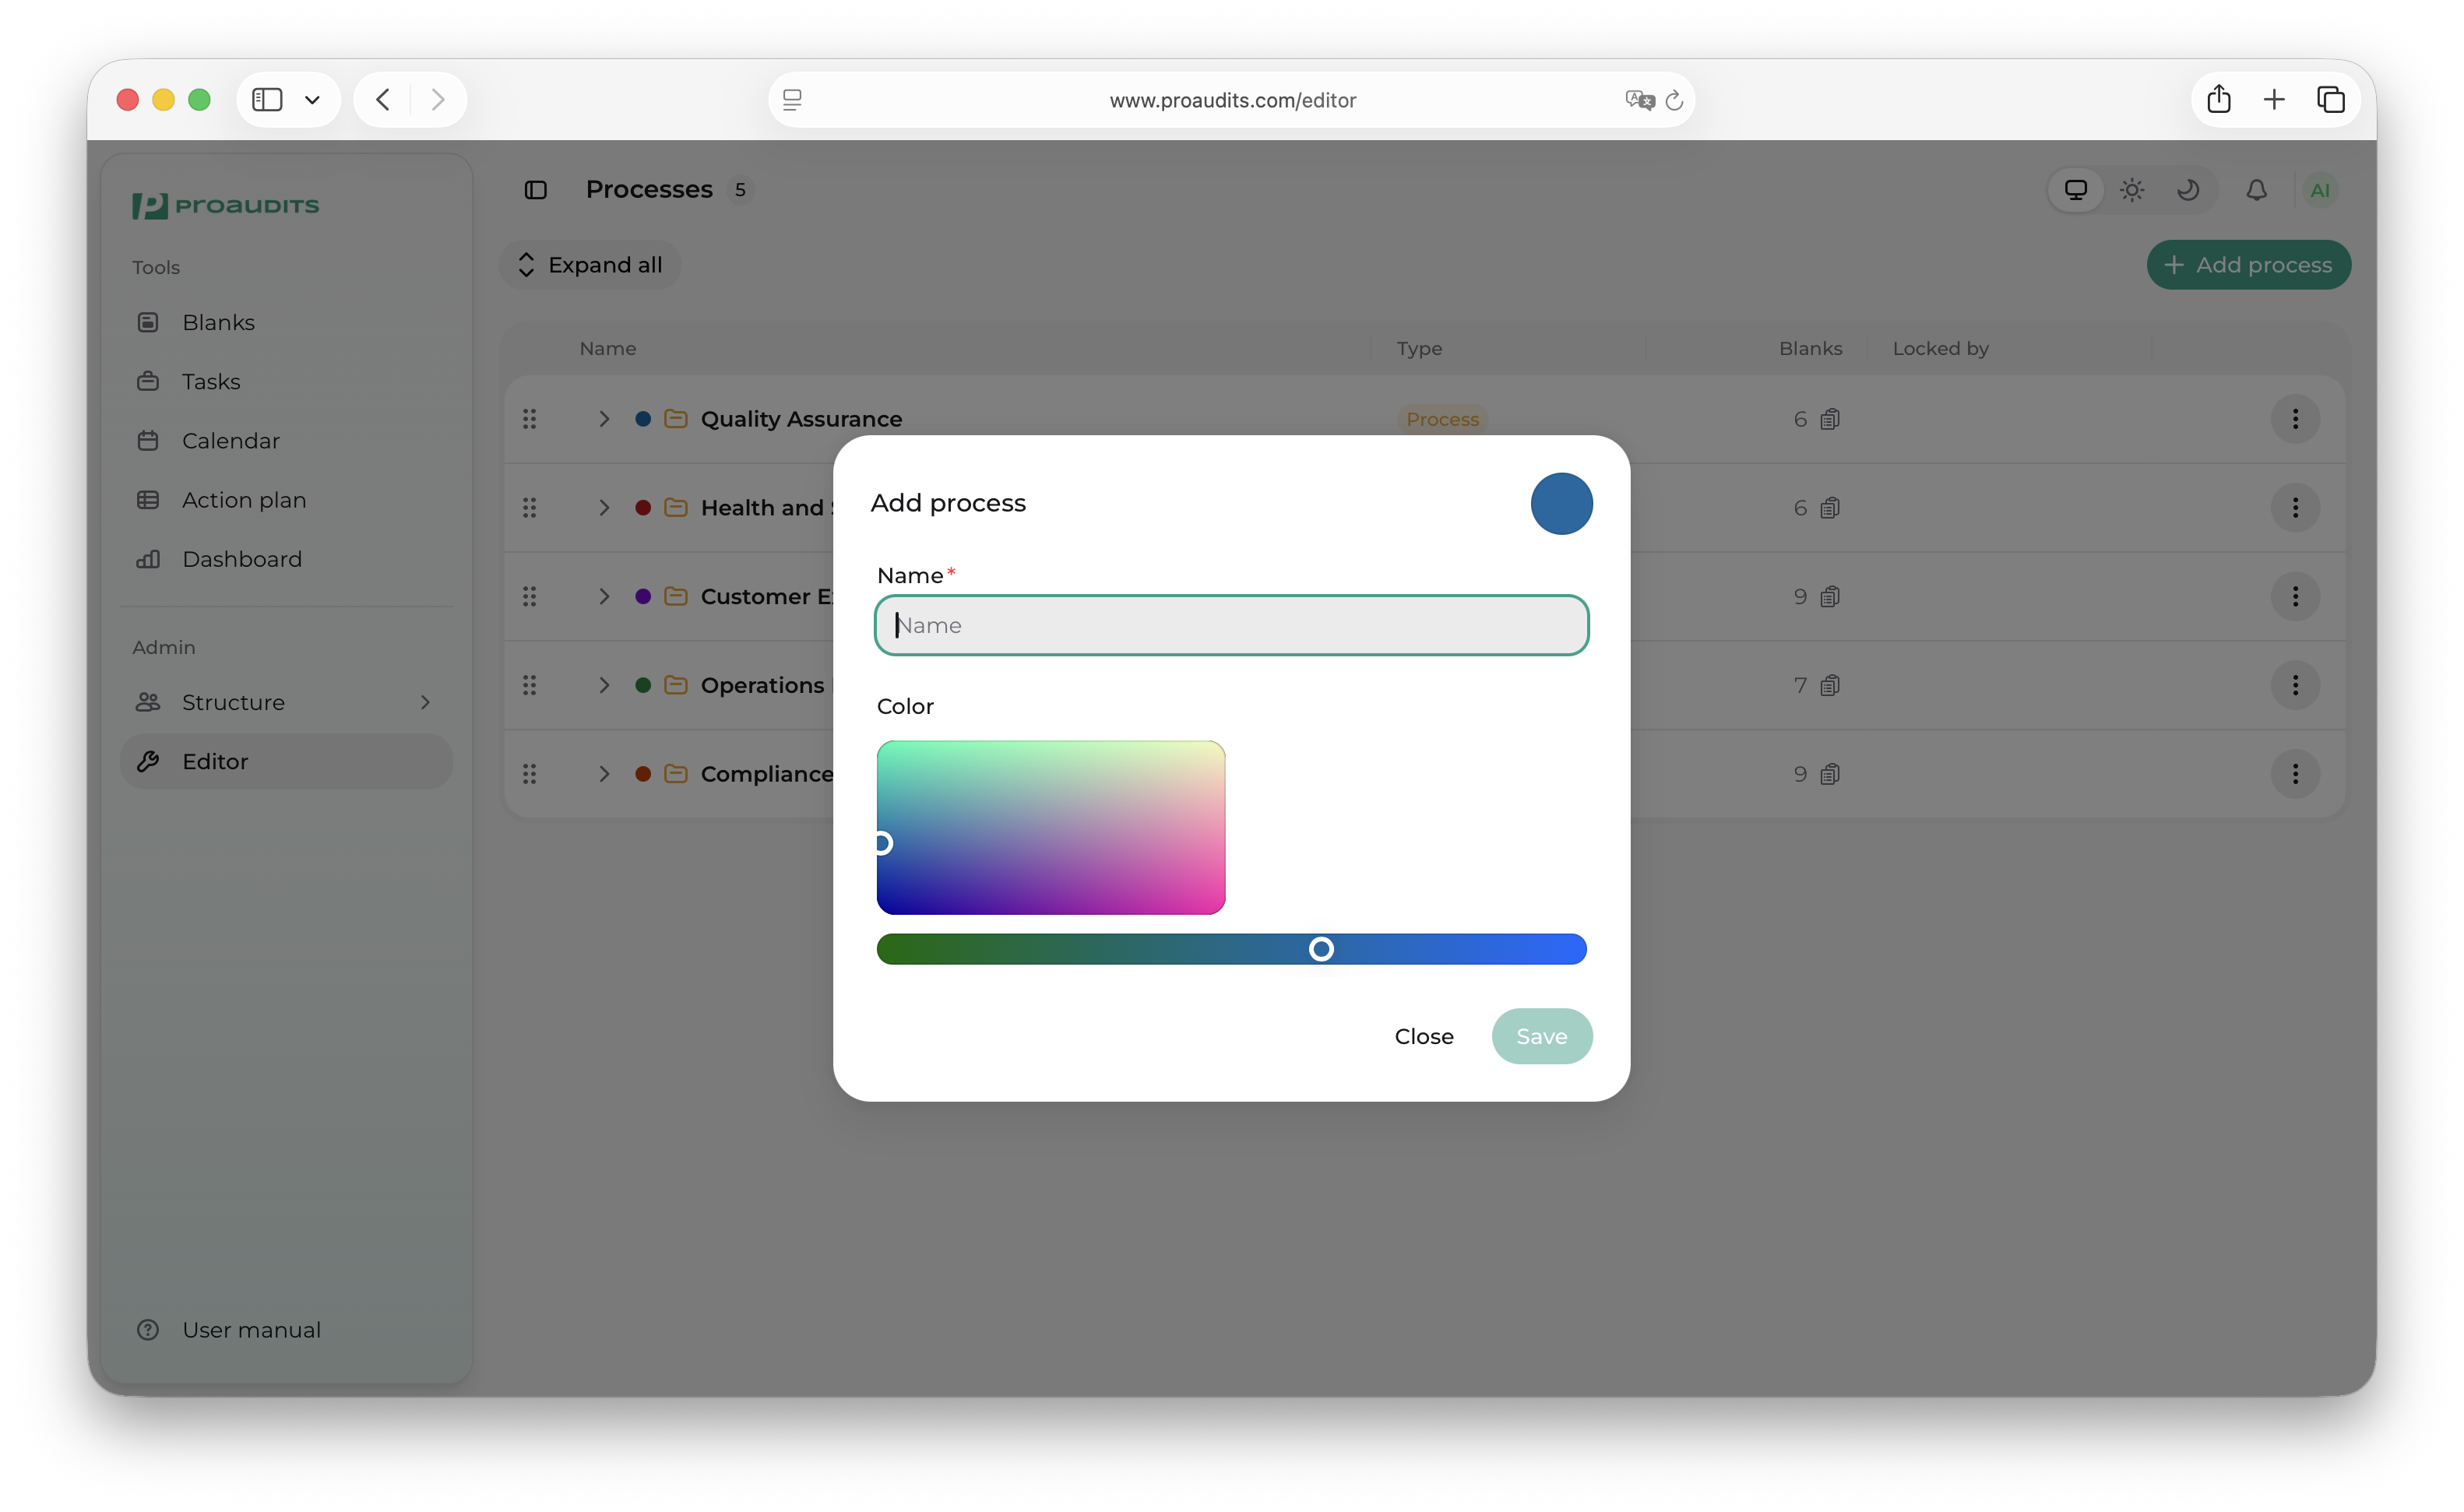Open Tasks in the sidebar
The width and height of the screenshot is (2464, 1512).
pos(286,381)
